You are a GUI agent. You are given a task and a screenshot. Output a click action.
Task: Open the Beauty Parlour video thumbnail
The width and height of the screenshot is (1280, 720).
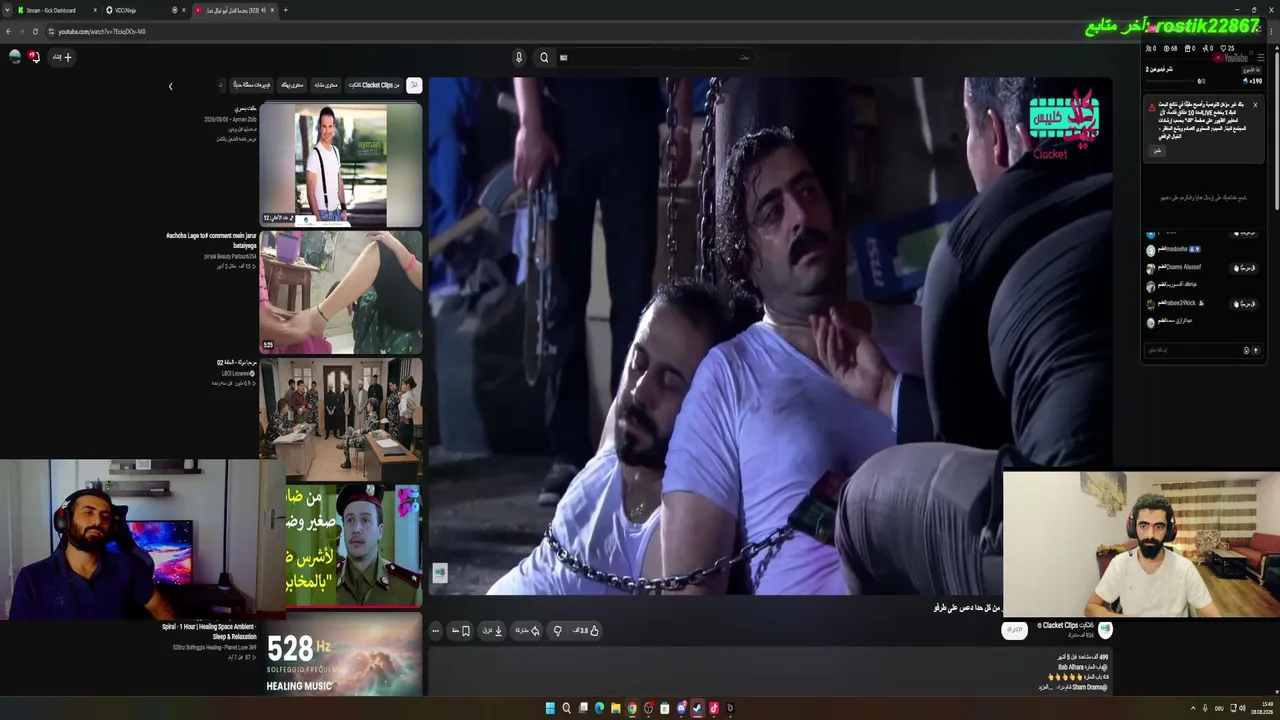pyautogui.click(x=341, y=292)
